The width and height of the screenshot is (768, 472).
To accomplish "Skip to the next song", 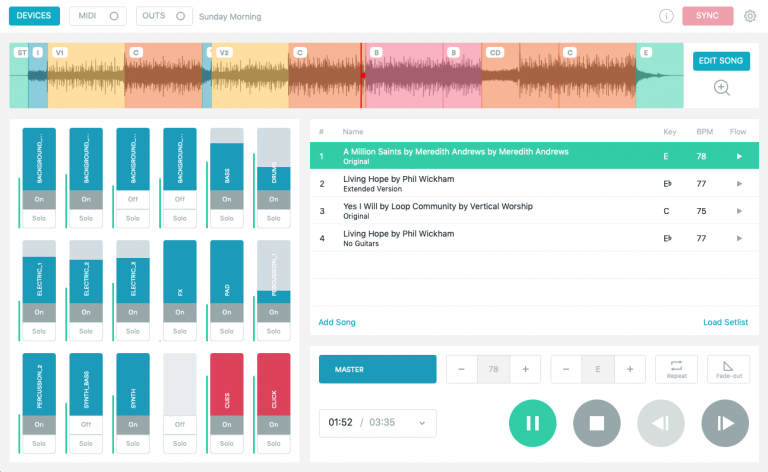I will [x=725, y=423].
